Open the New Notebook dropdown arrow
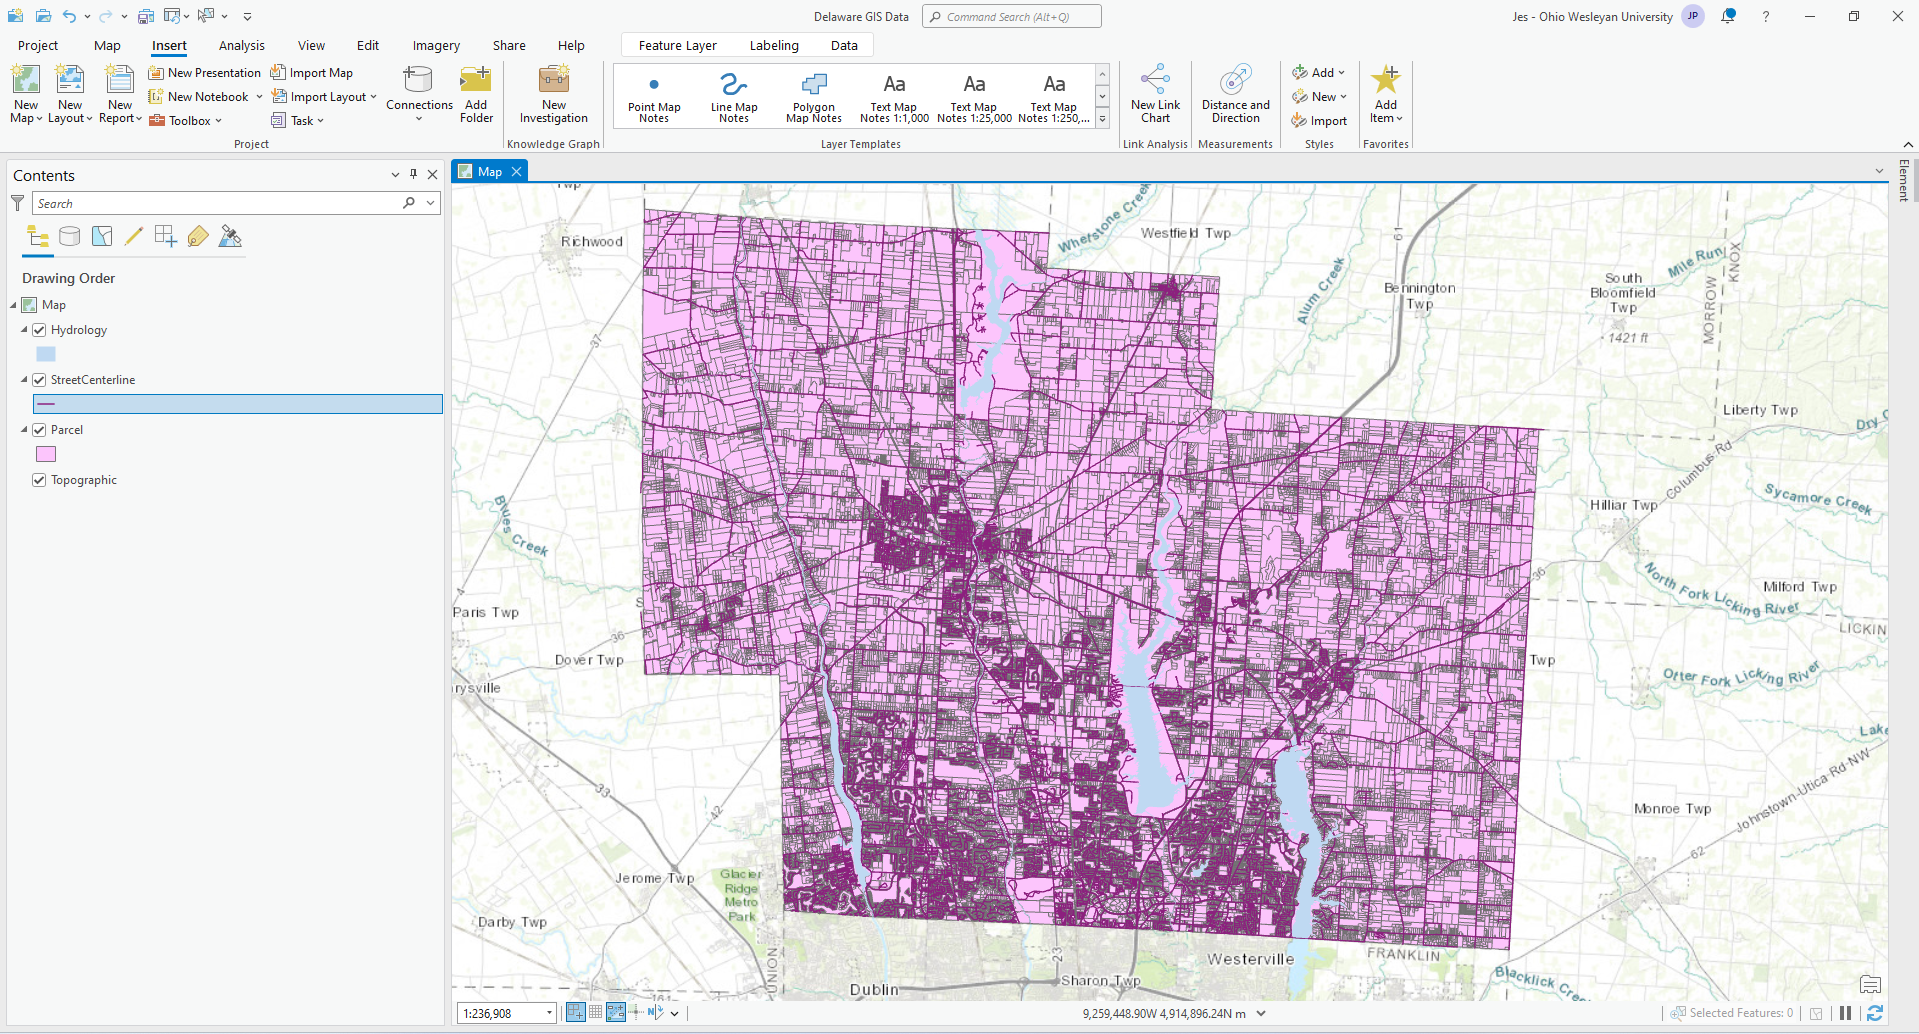The width and height of the screenshot is (1919, 1034). pos(259,96)
